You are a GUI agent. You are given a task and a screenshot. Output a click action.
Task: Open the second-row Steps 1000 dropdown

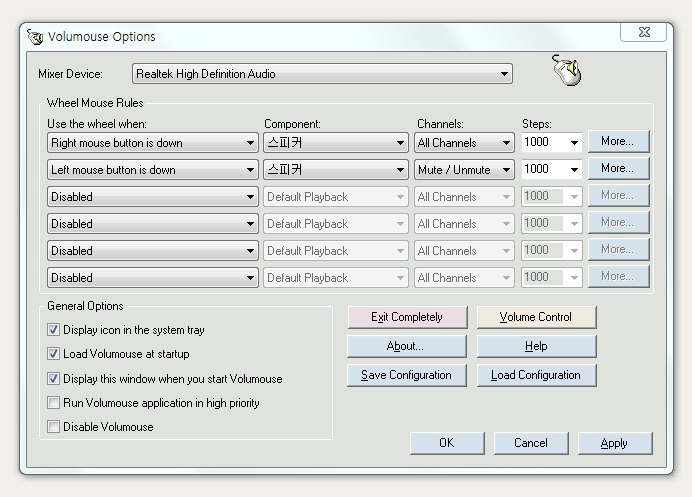pos(552,169)
